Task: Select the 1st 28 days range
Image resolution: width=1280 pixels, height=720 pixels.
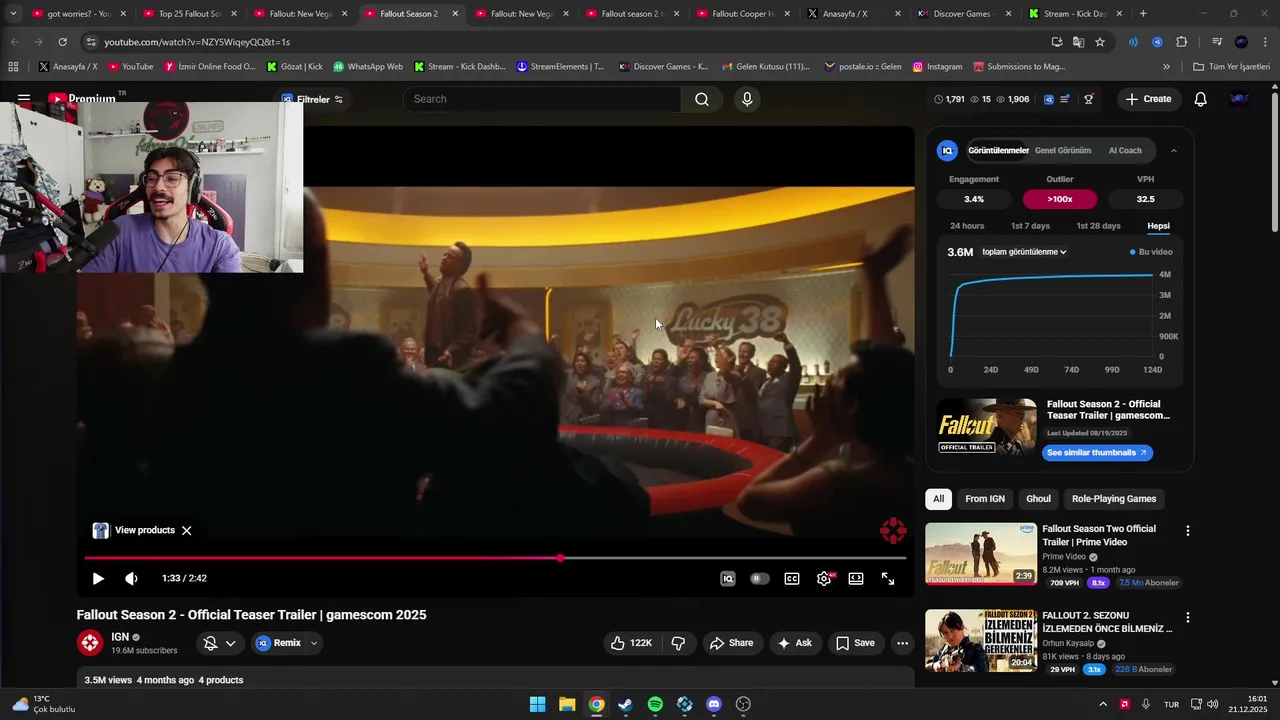Action: coord(1098,226)
